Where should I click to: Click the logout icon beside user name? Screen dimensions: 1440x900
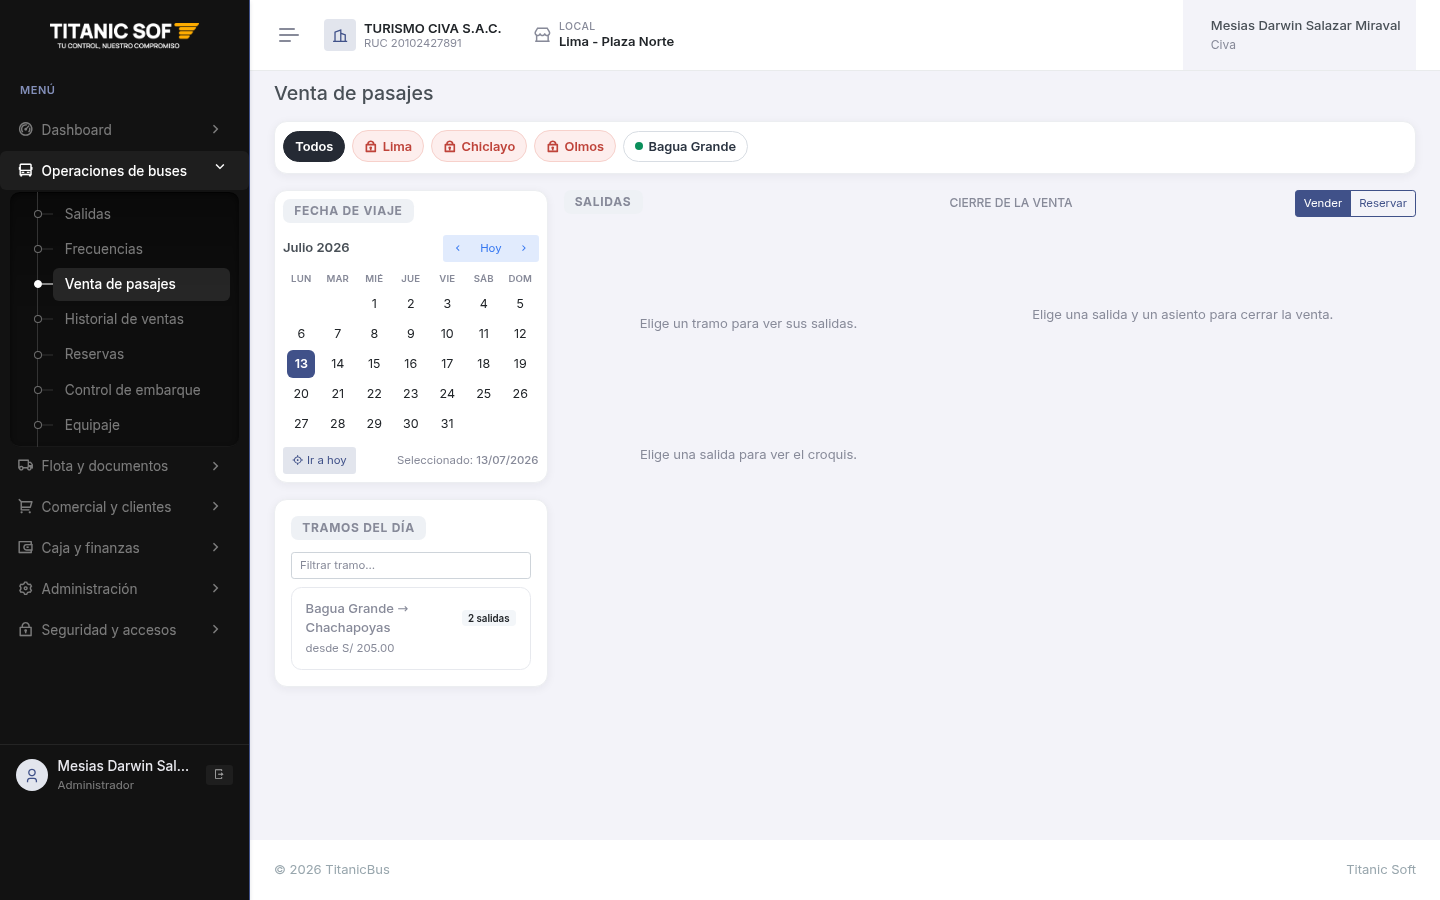click(x=219, y=774)
